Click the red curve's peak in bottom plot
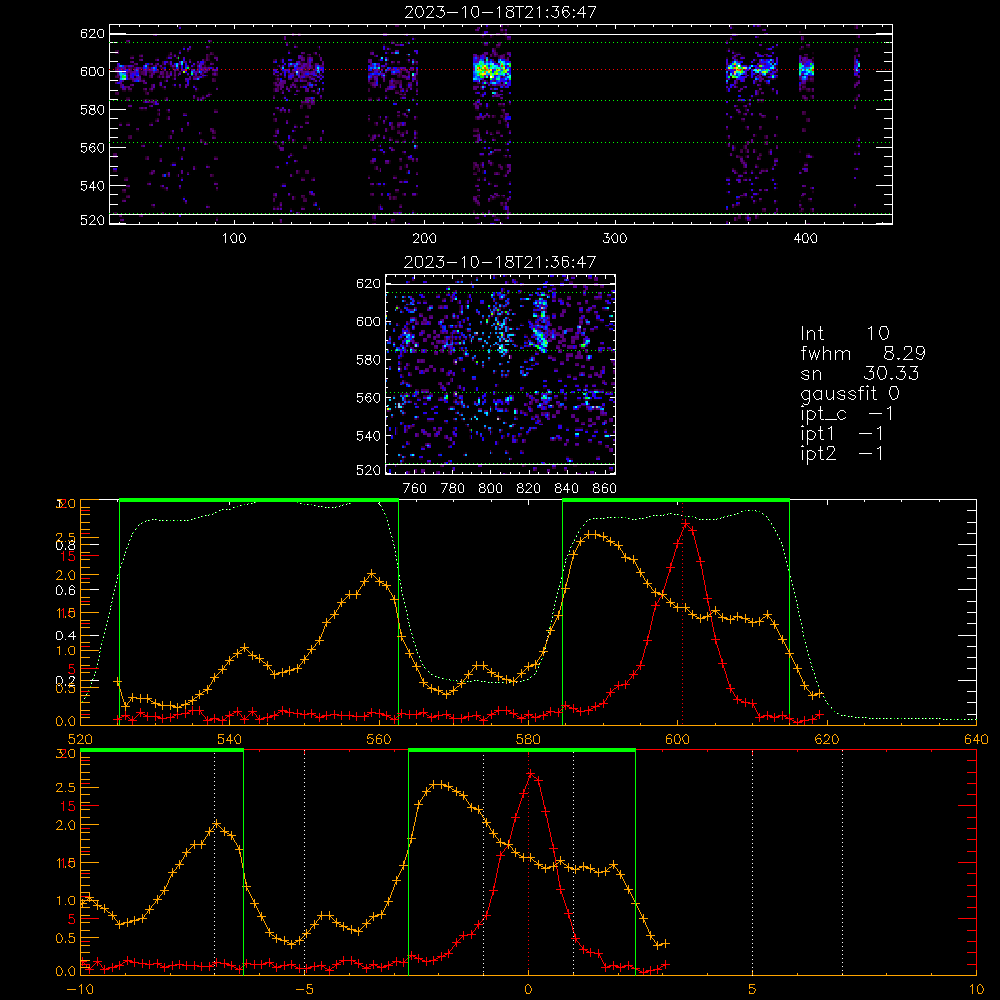 pos(531,773)
